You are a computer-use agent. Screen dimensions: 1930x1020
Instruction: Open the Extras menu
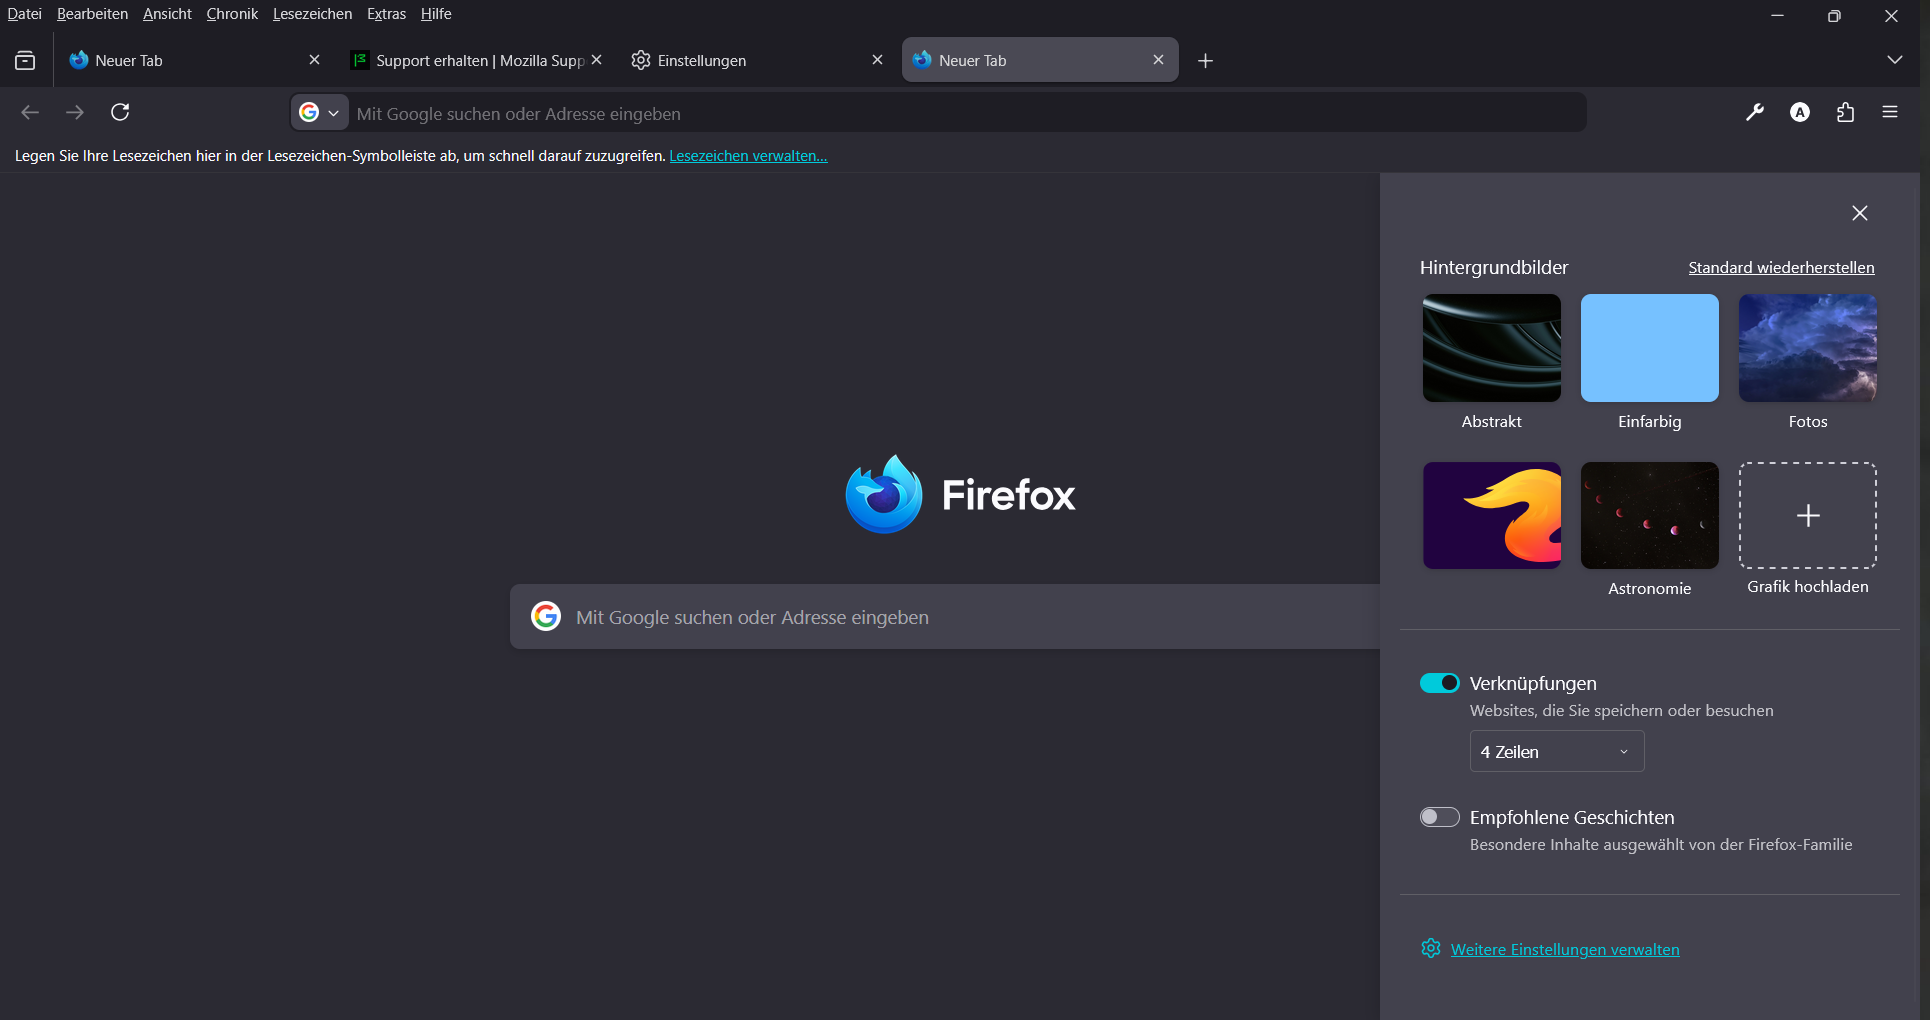pyautogui.click(x=386, y=14)
